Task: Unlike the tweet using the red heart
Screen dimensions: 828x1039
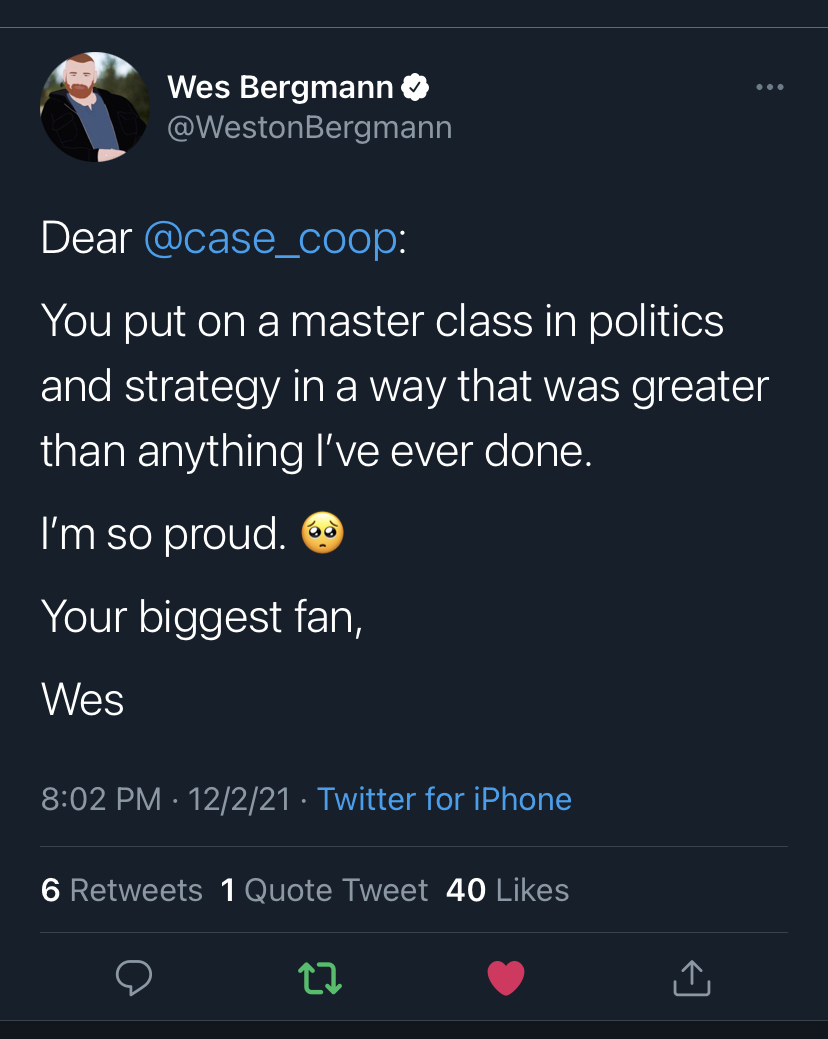Action: coord(506,977)
